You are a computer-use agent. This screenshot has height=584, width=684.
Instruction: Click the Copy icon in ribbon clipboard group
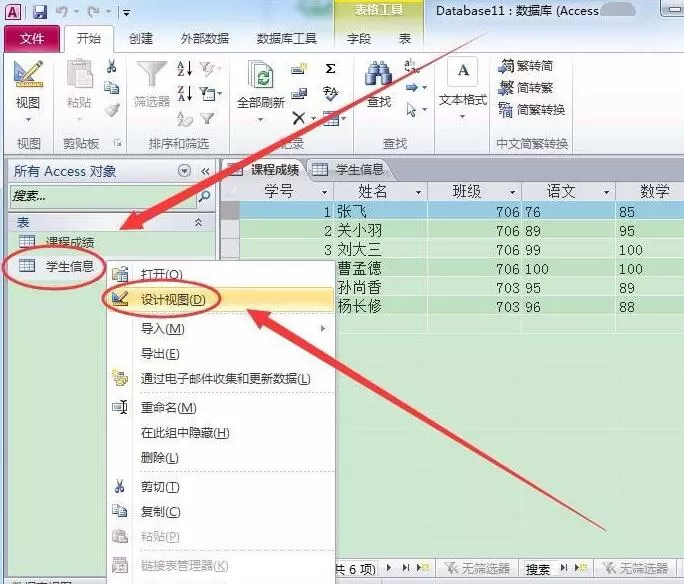coord(112,88)
